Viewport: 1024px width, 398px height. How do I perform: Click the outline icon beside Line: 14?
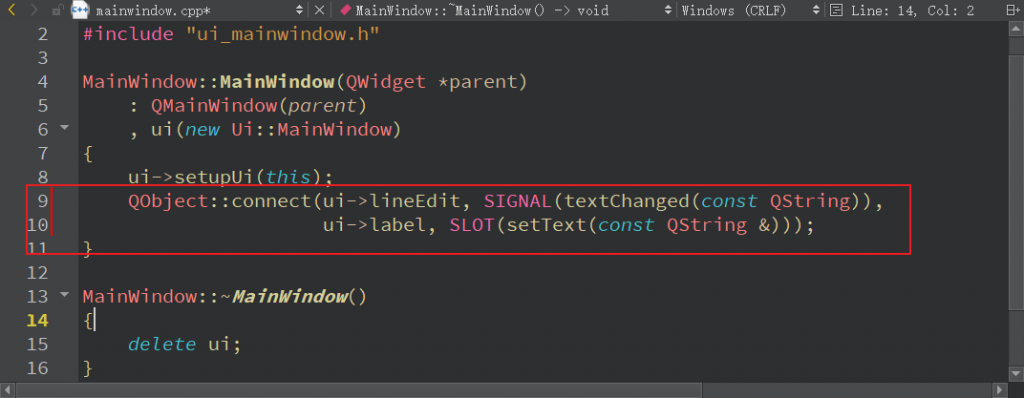pos(835,10)
